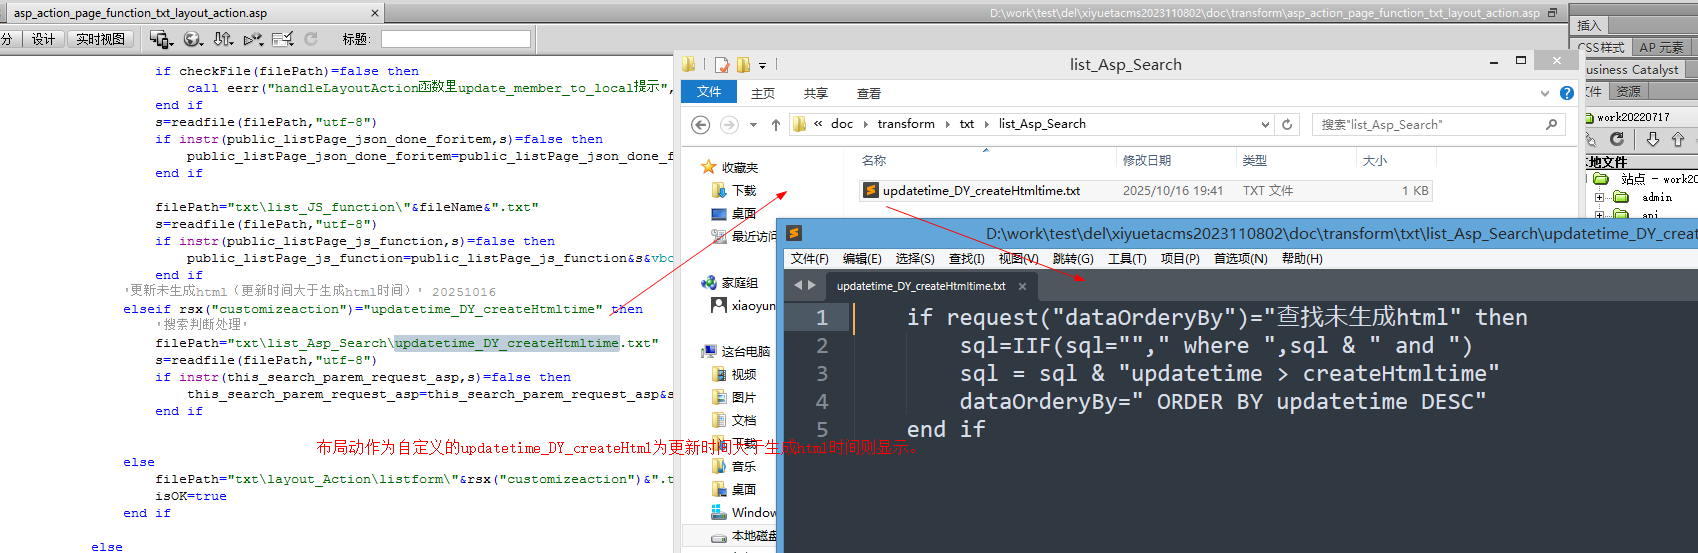Toggle the 实时视图 live view button
The image size is (1698, 553).
(101, 39)
